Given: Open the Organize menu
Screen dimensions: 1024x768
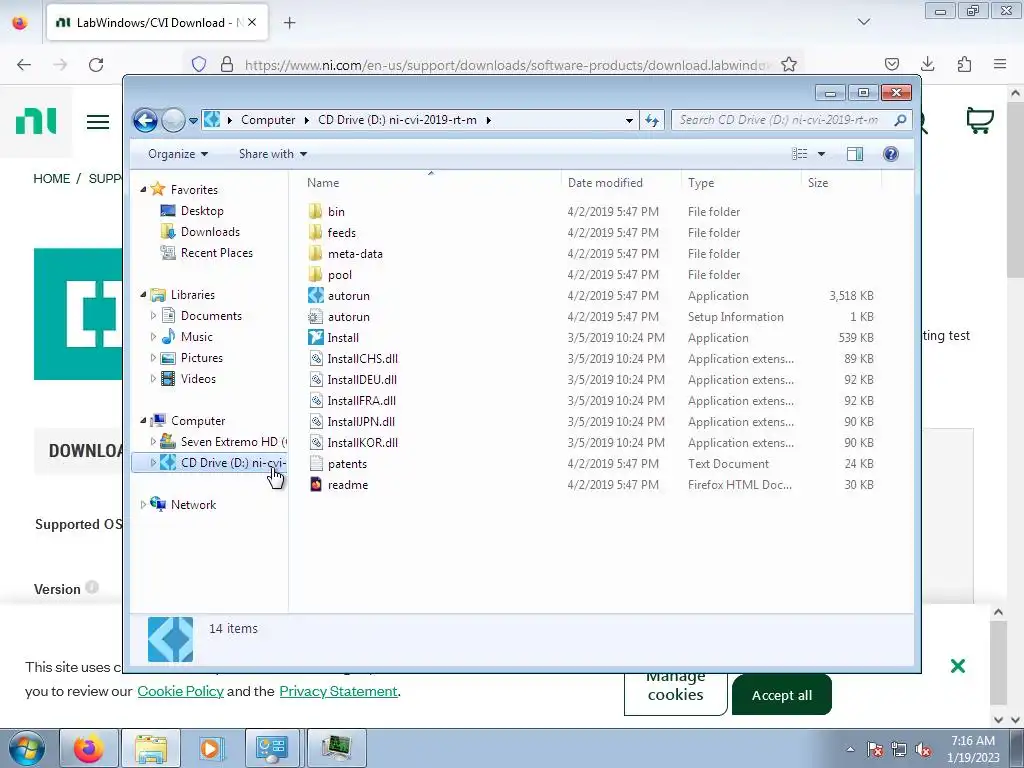Looking at the screenshot, I should [178, 154].
